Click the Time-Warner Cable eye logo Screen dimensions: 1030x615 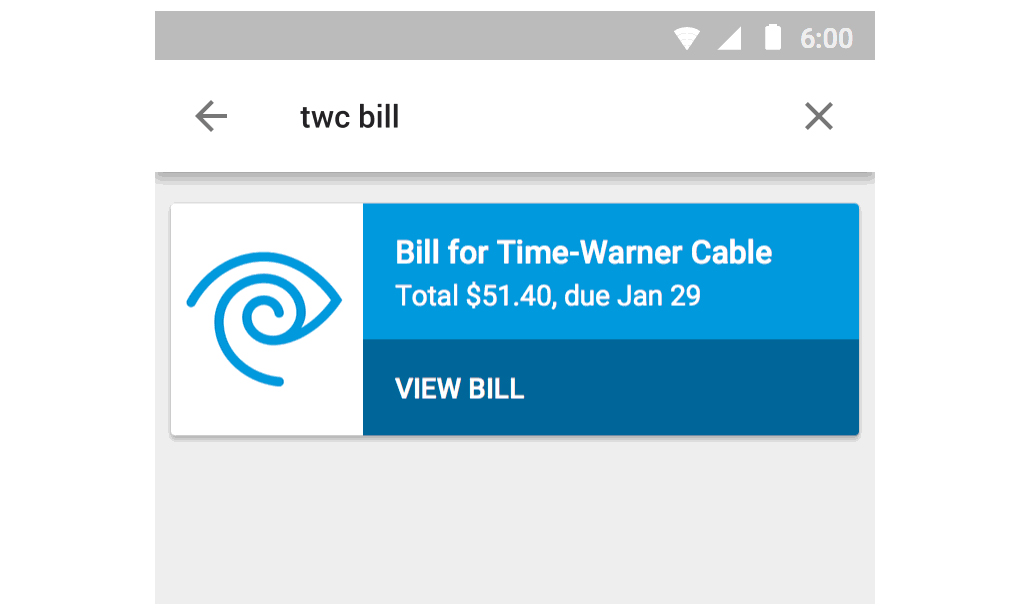[264, 318]
